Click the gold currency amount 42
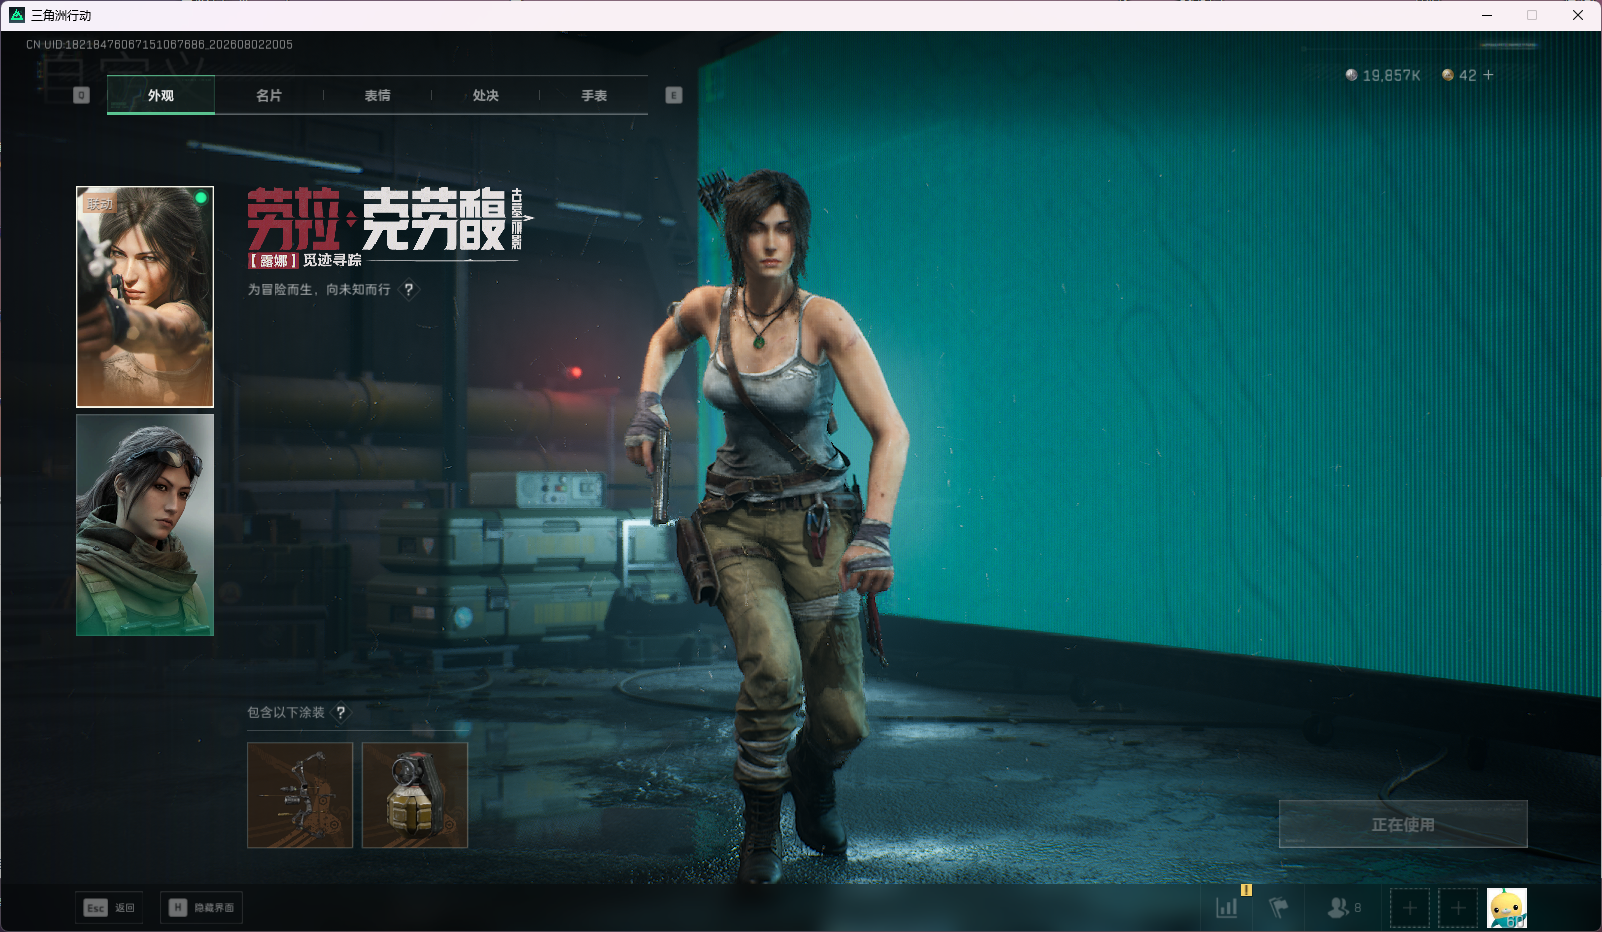1602x932 pixels. click(1468, 75)
